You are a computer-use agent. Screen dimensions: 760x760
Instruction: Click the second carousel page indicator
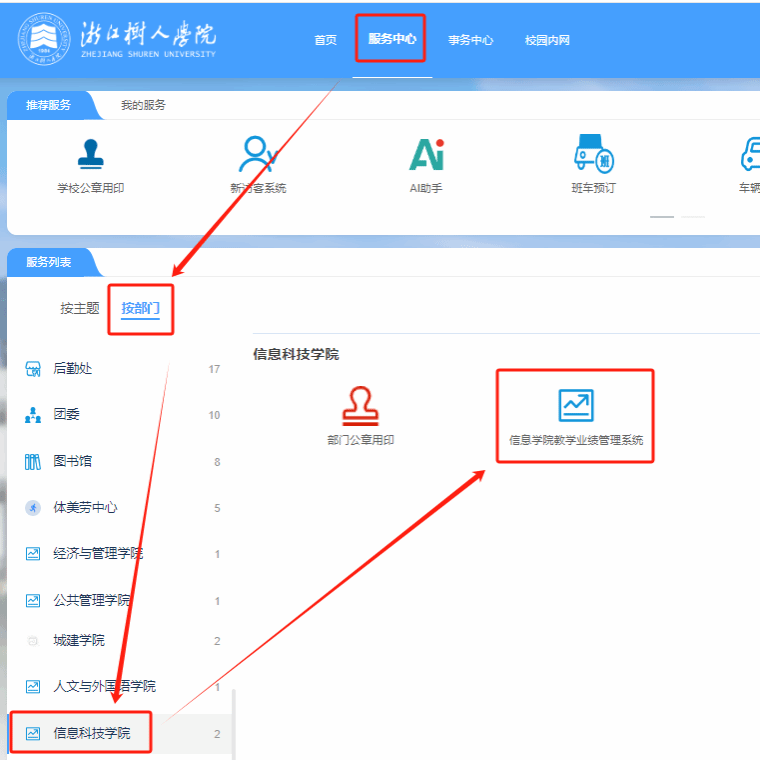click(693, 216)
